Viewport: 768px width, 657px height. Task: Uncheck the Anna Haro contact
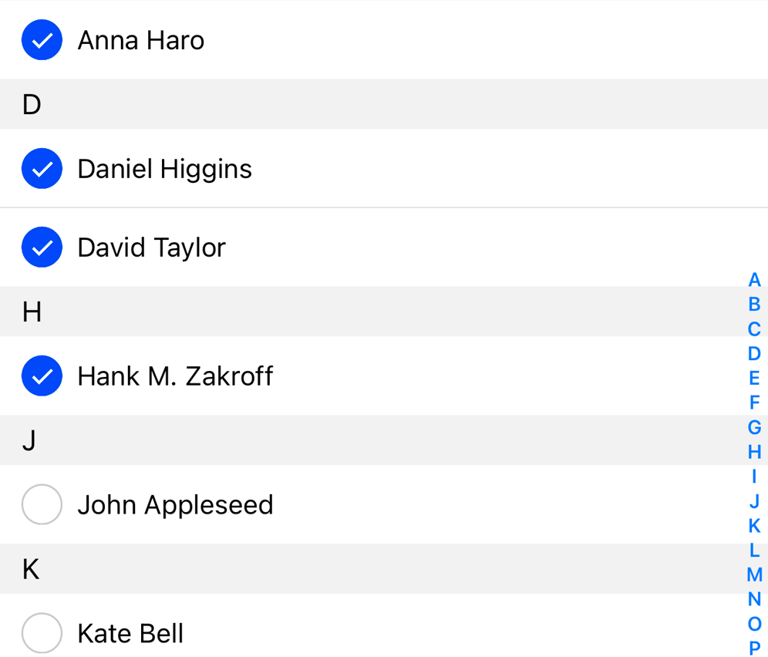(x=42, y=40)
